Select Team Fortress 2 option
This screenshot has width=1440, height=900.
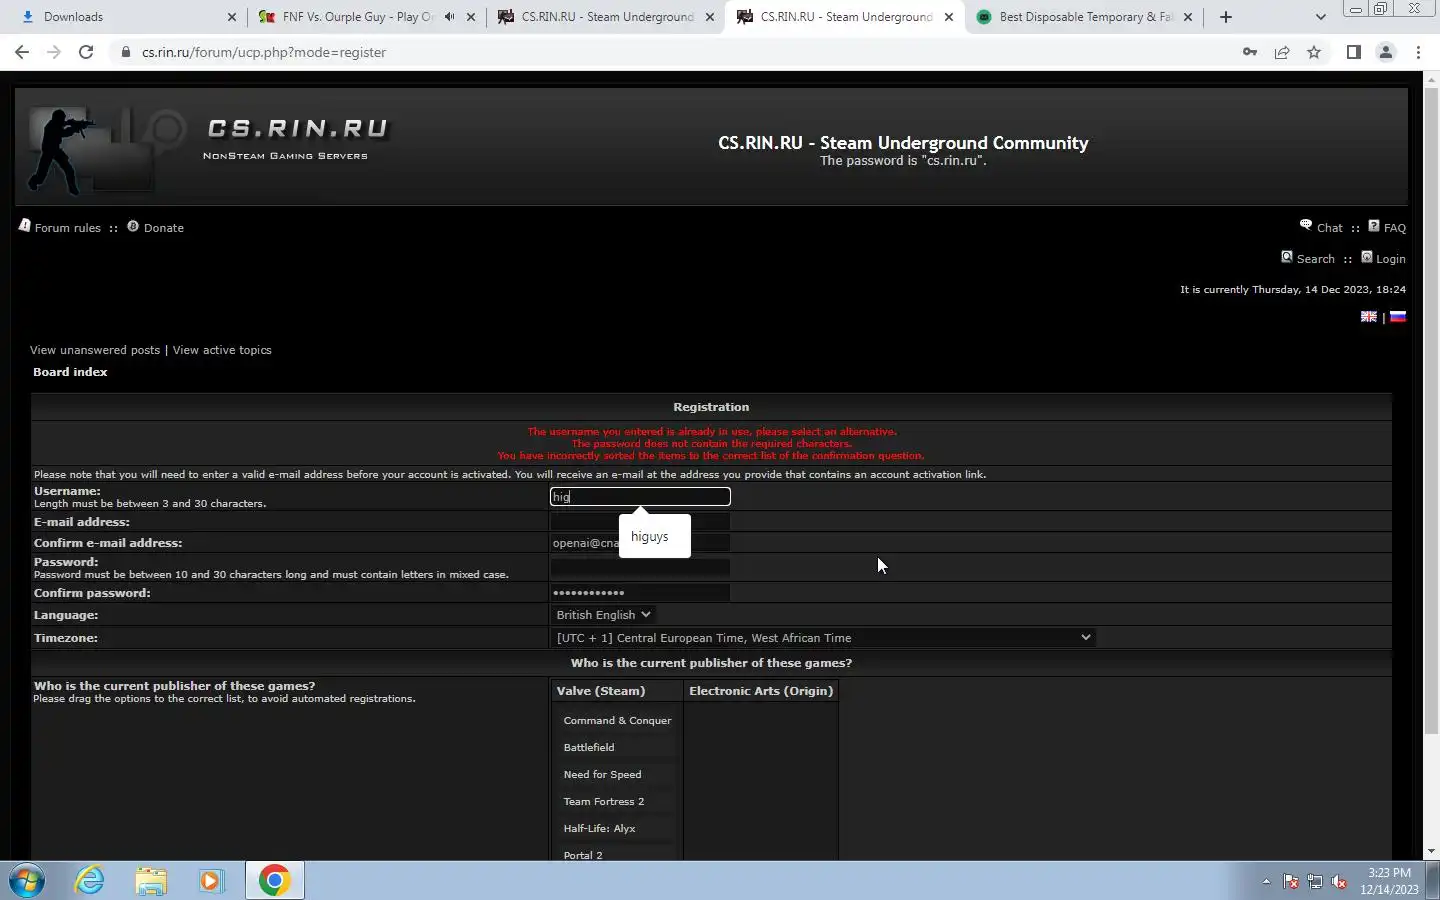point(617,802)
